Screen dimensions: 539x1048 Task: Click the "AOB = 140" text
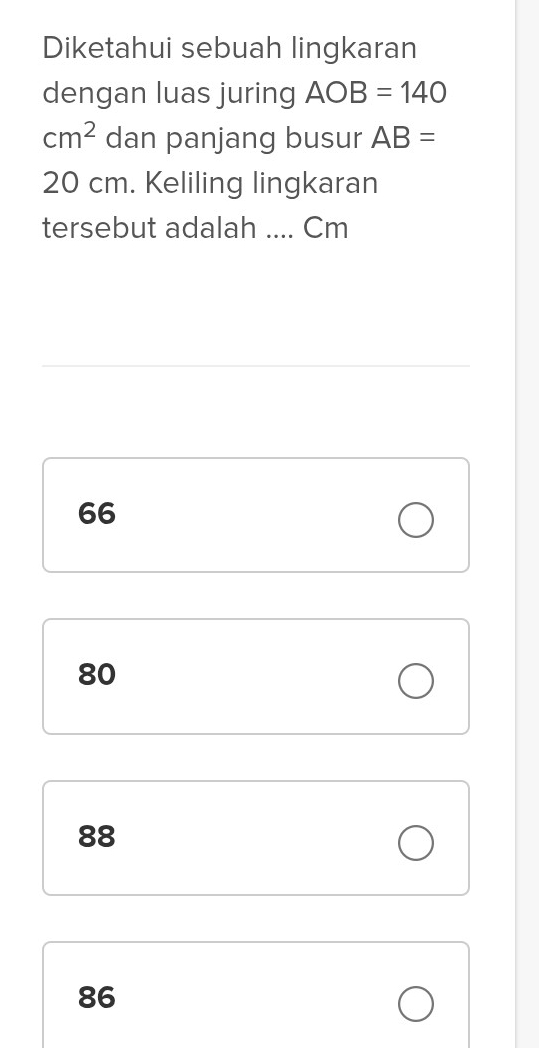[x=376, y=93]
